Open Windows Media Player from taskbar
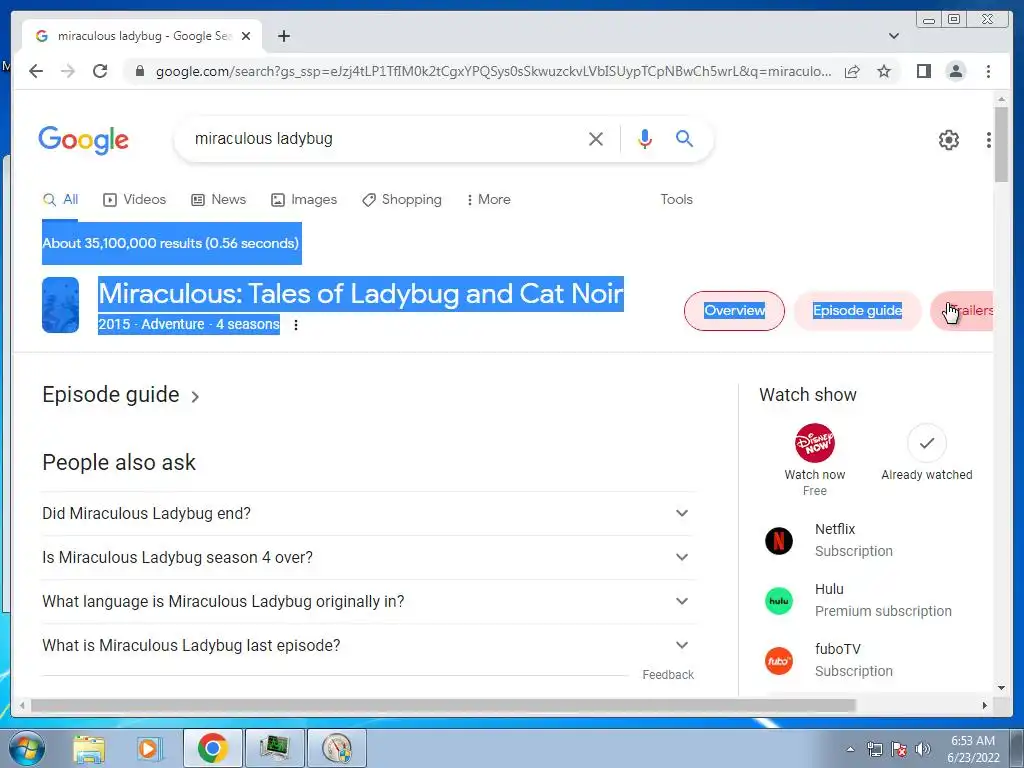The width and height of the screenshot is (1024, 768). (149, 748)
